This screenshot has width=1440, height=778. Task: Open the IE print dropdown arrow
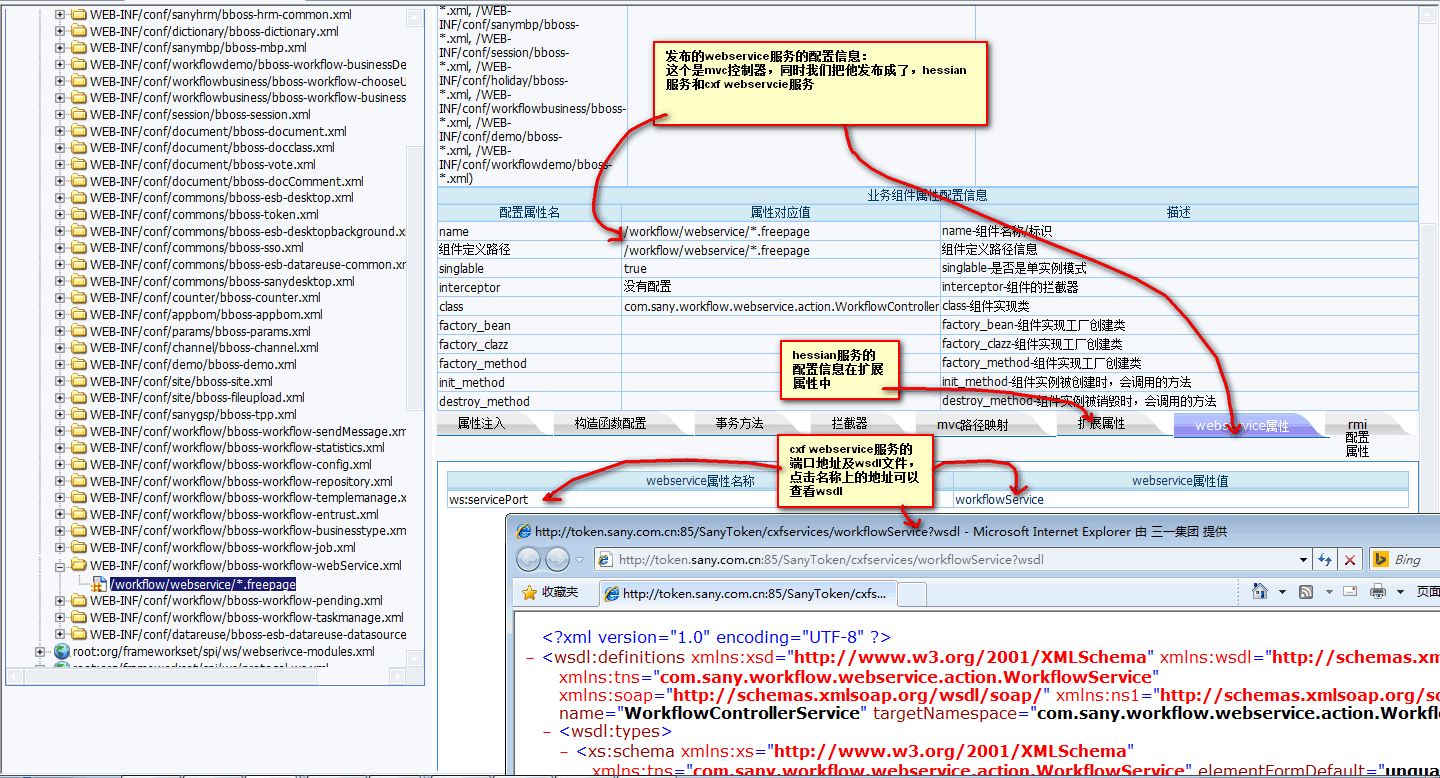(1398, 592)
